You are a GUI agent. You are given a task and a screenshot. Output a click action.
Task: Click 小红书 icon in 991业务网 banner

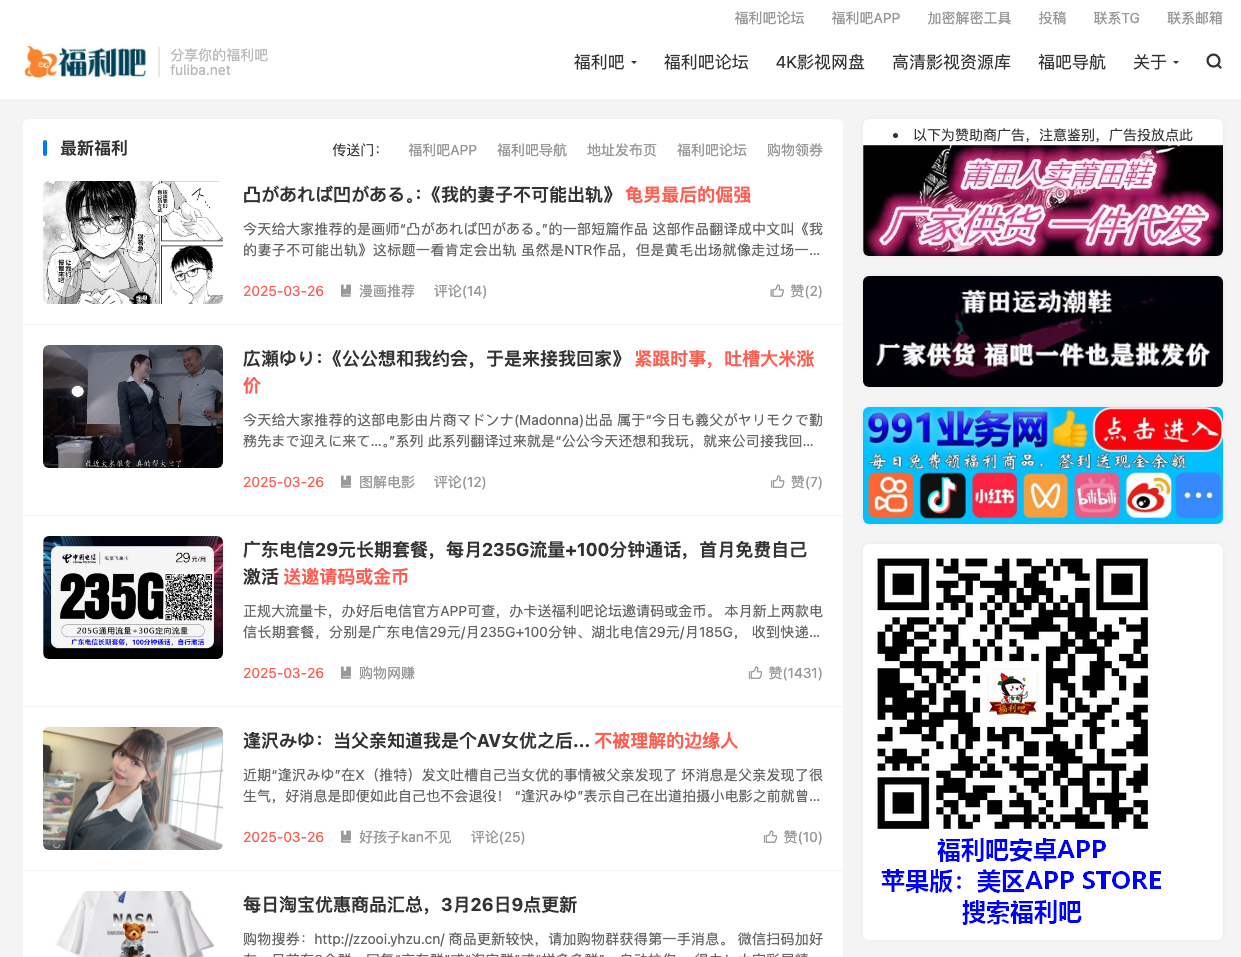point(993,495)
